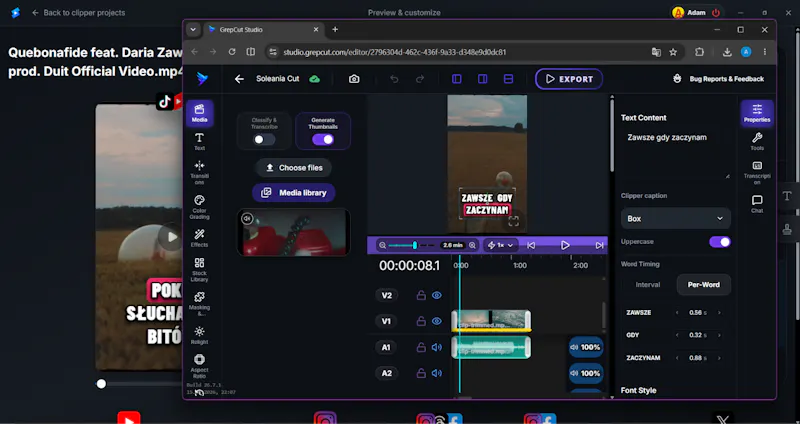Lock the A2 track

(x=421, y=373)
